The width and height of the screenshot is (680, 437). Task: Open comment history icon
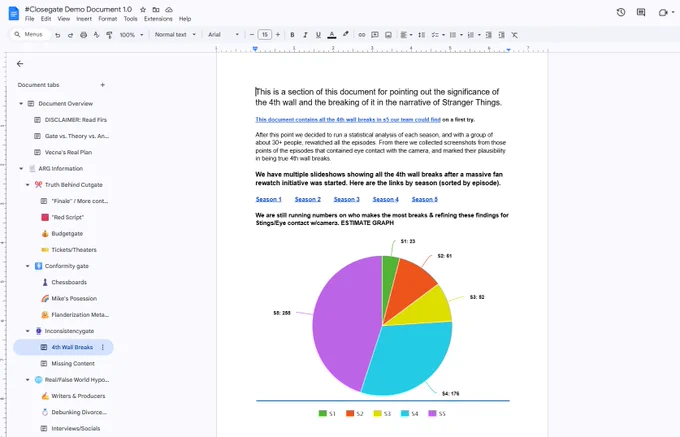641,12
